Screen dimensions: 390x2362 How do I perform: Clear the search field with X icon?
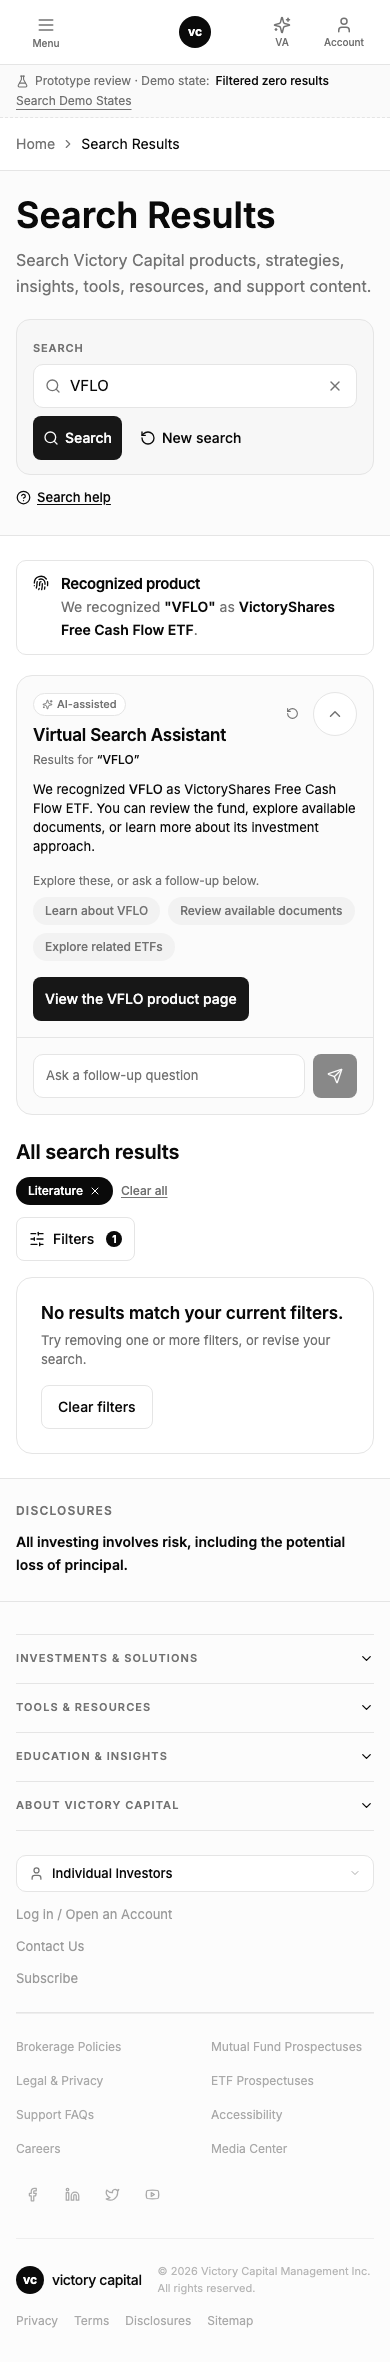335,386
